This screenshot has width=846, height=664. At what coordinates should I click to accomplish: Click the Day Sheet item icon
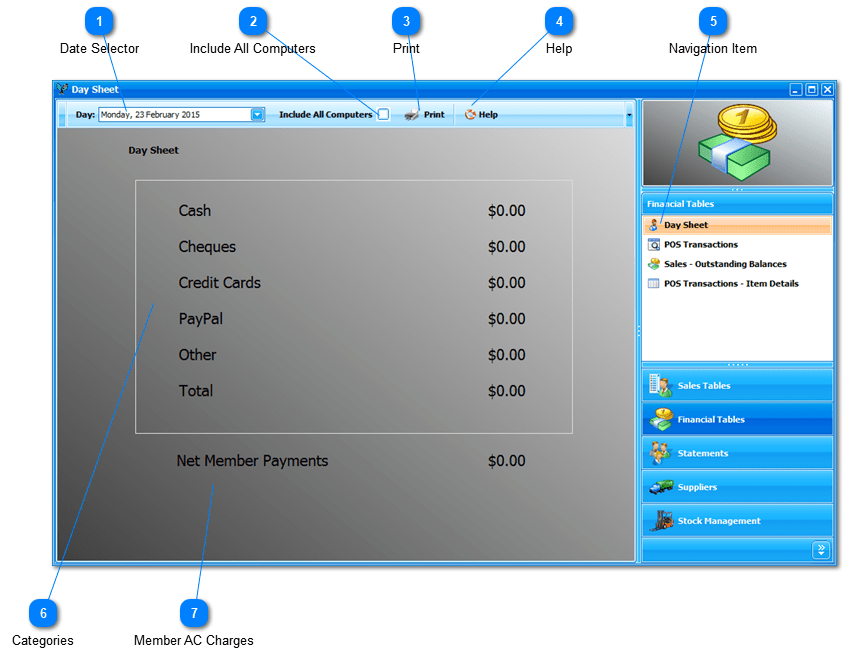pyautogui.click(x=653, y=225)
